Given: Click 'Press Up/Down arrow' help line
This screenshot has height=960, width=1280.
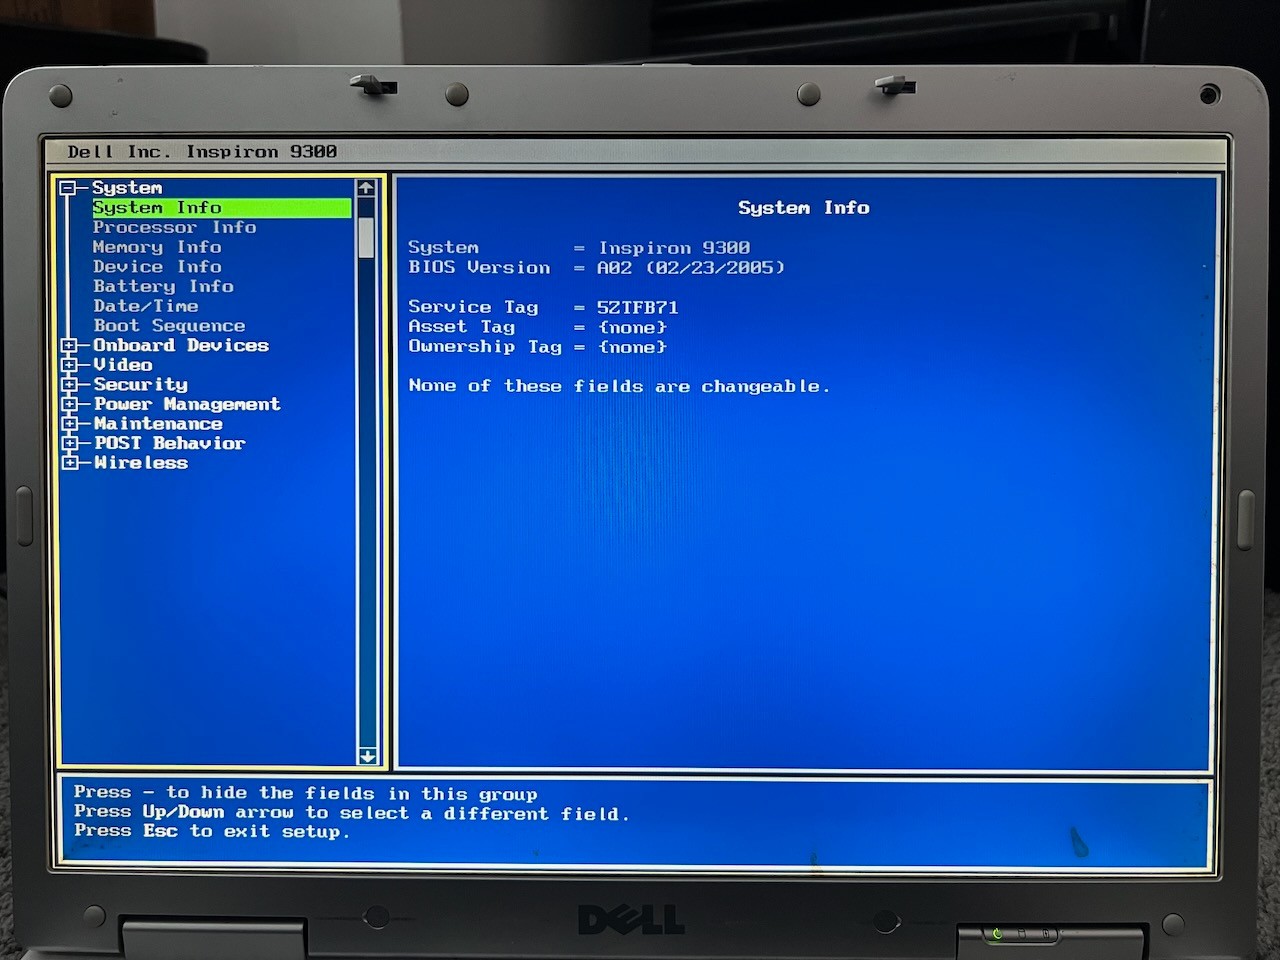Looking at the screenshot, I should coord(352,813).
